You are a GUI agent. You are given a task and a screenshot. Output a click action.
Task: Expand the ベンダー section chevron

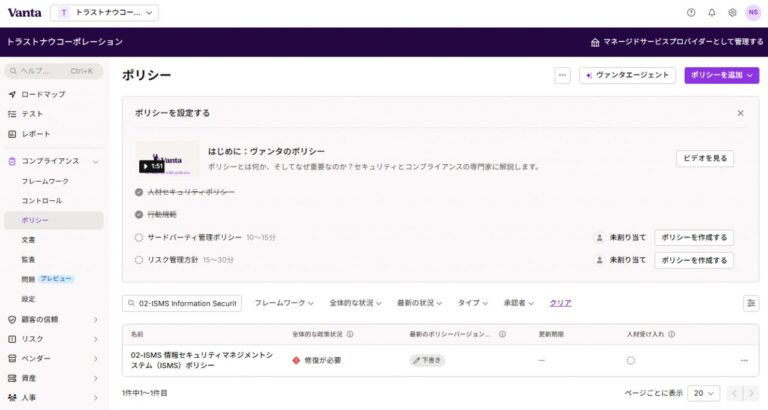[96, 359]
